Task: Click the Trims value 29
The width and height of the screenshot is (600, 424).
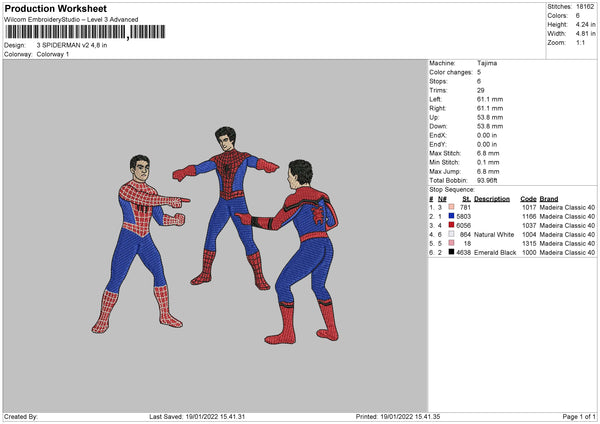Action: coord(481,90)
